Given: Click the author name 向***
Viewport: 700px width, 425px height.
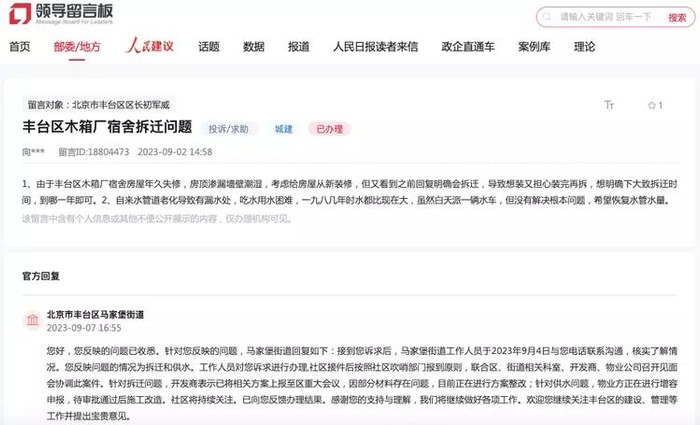Looking at the screenshot, I should [x=33, y=152].
